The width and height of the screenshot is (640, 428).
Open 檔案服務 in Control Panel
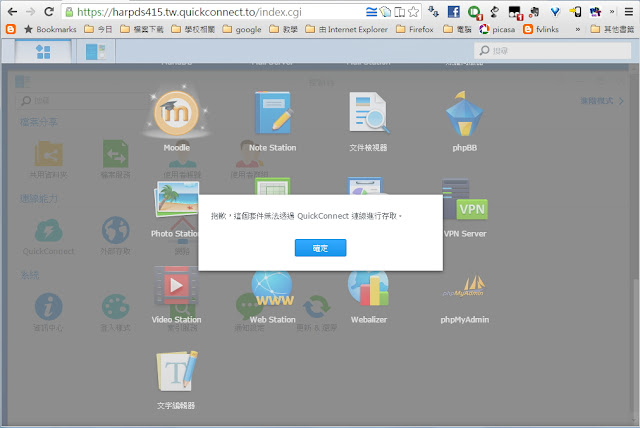click(x=116, y=160)
